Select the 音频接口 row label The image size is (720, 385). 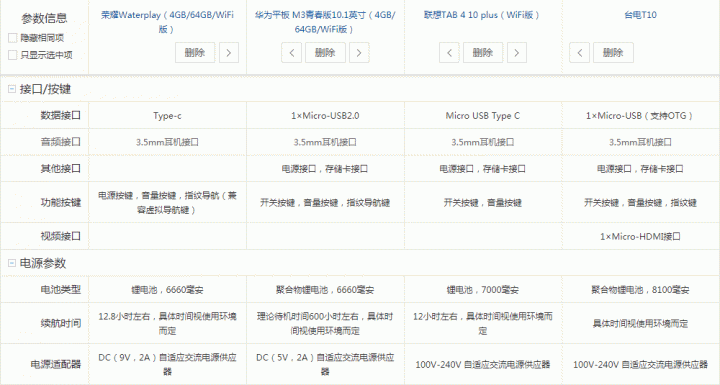click(61, 142)
